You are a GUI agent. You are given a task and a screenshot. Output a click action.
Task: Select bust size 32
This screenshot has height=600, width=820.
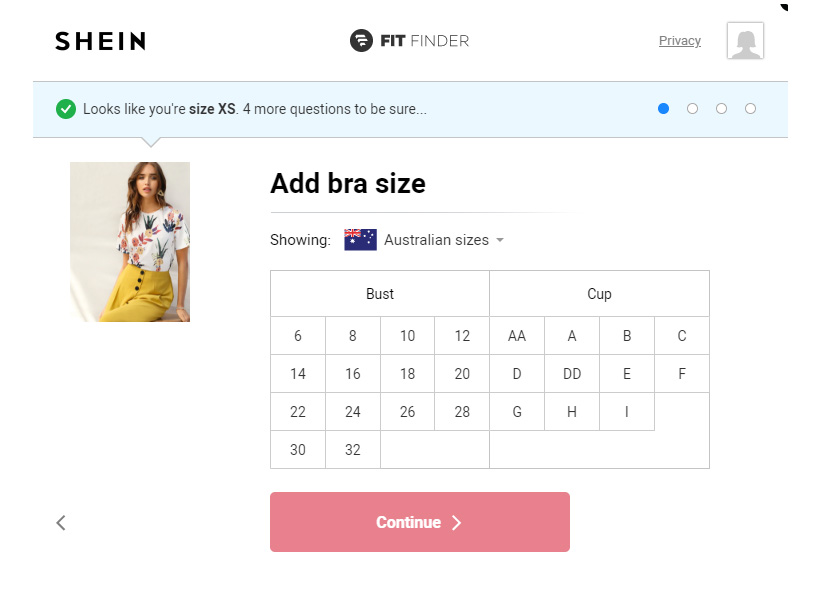coord(352,449)
